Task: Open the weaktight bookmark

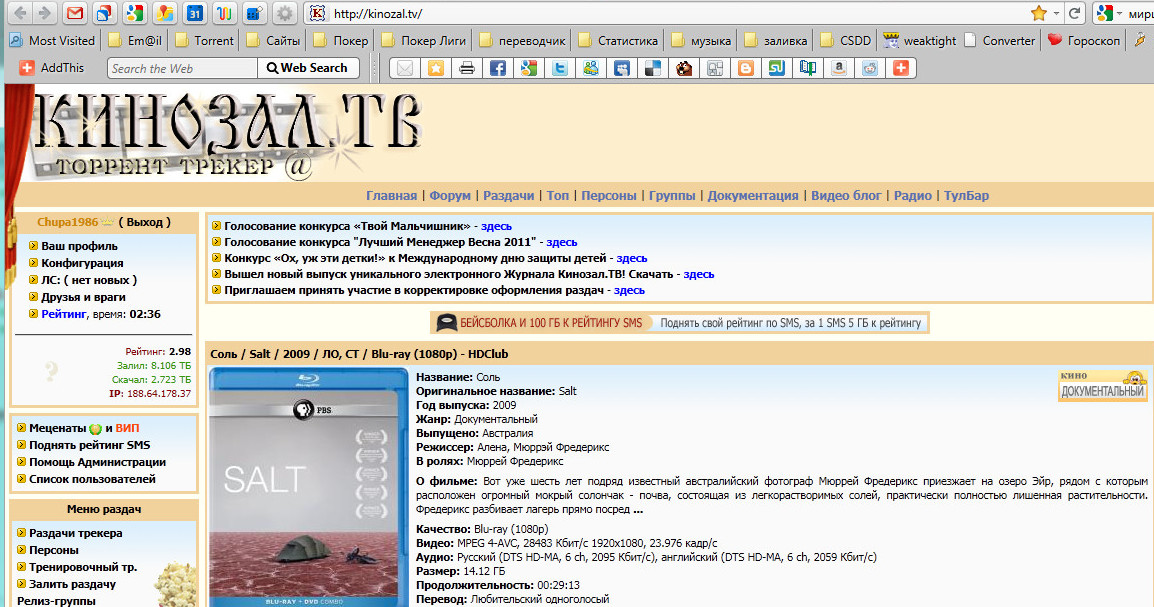Action: click(919, 40)
